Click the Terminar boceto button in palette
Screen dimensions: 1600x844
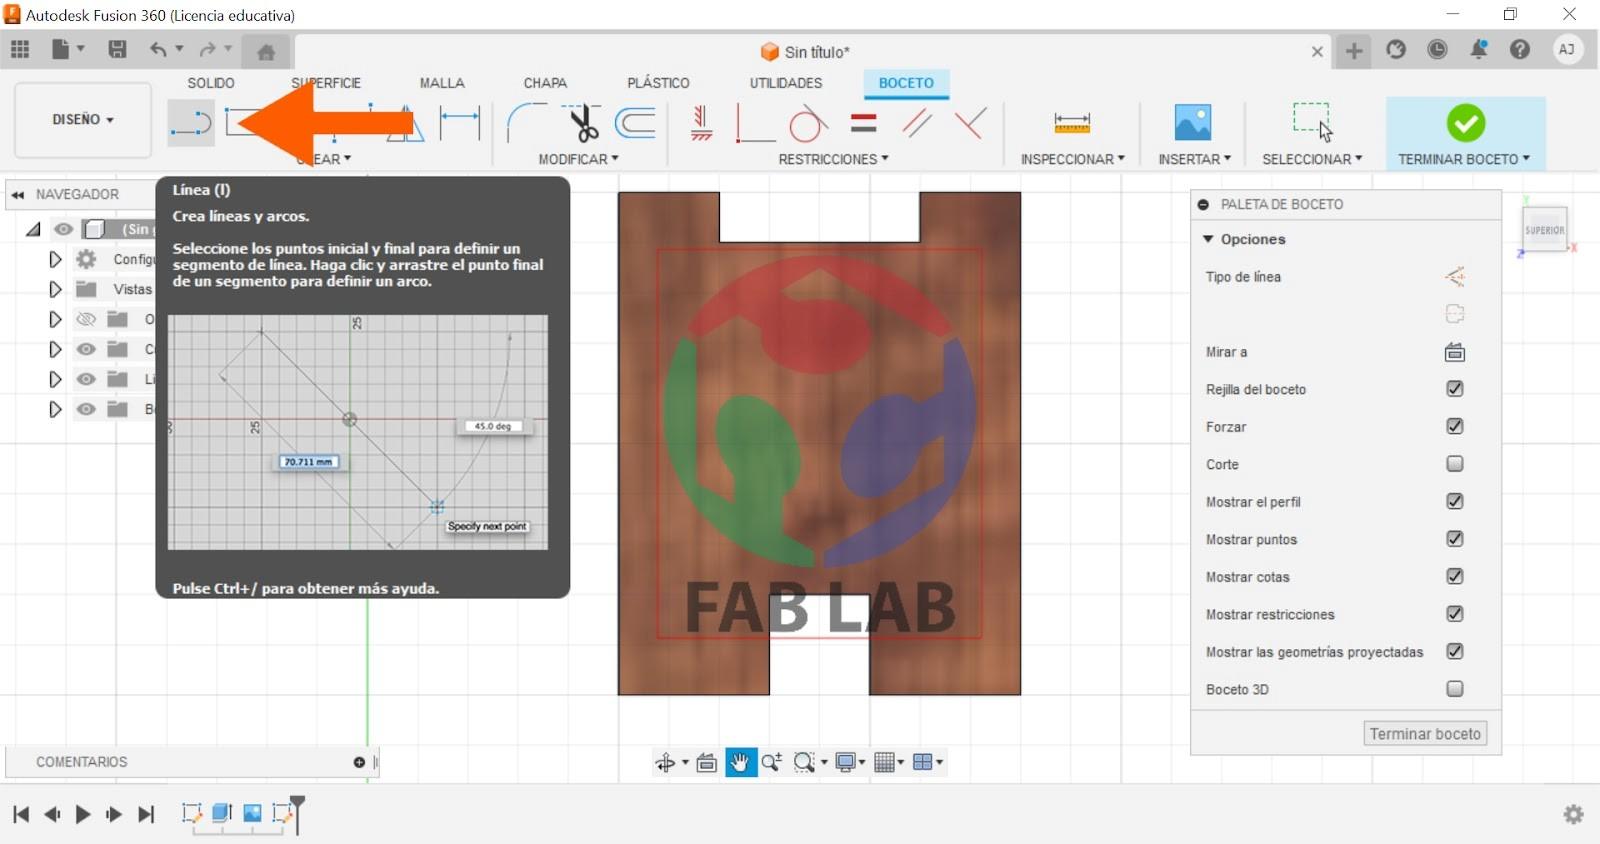tap(1425, 734)
